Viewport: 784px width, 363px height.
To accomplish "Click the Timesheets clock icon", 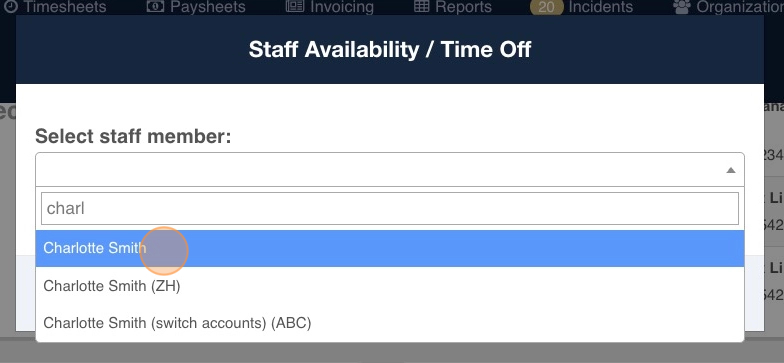I will click(x=10, y=6).
